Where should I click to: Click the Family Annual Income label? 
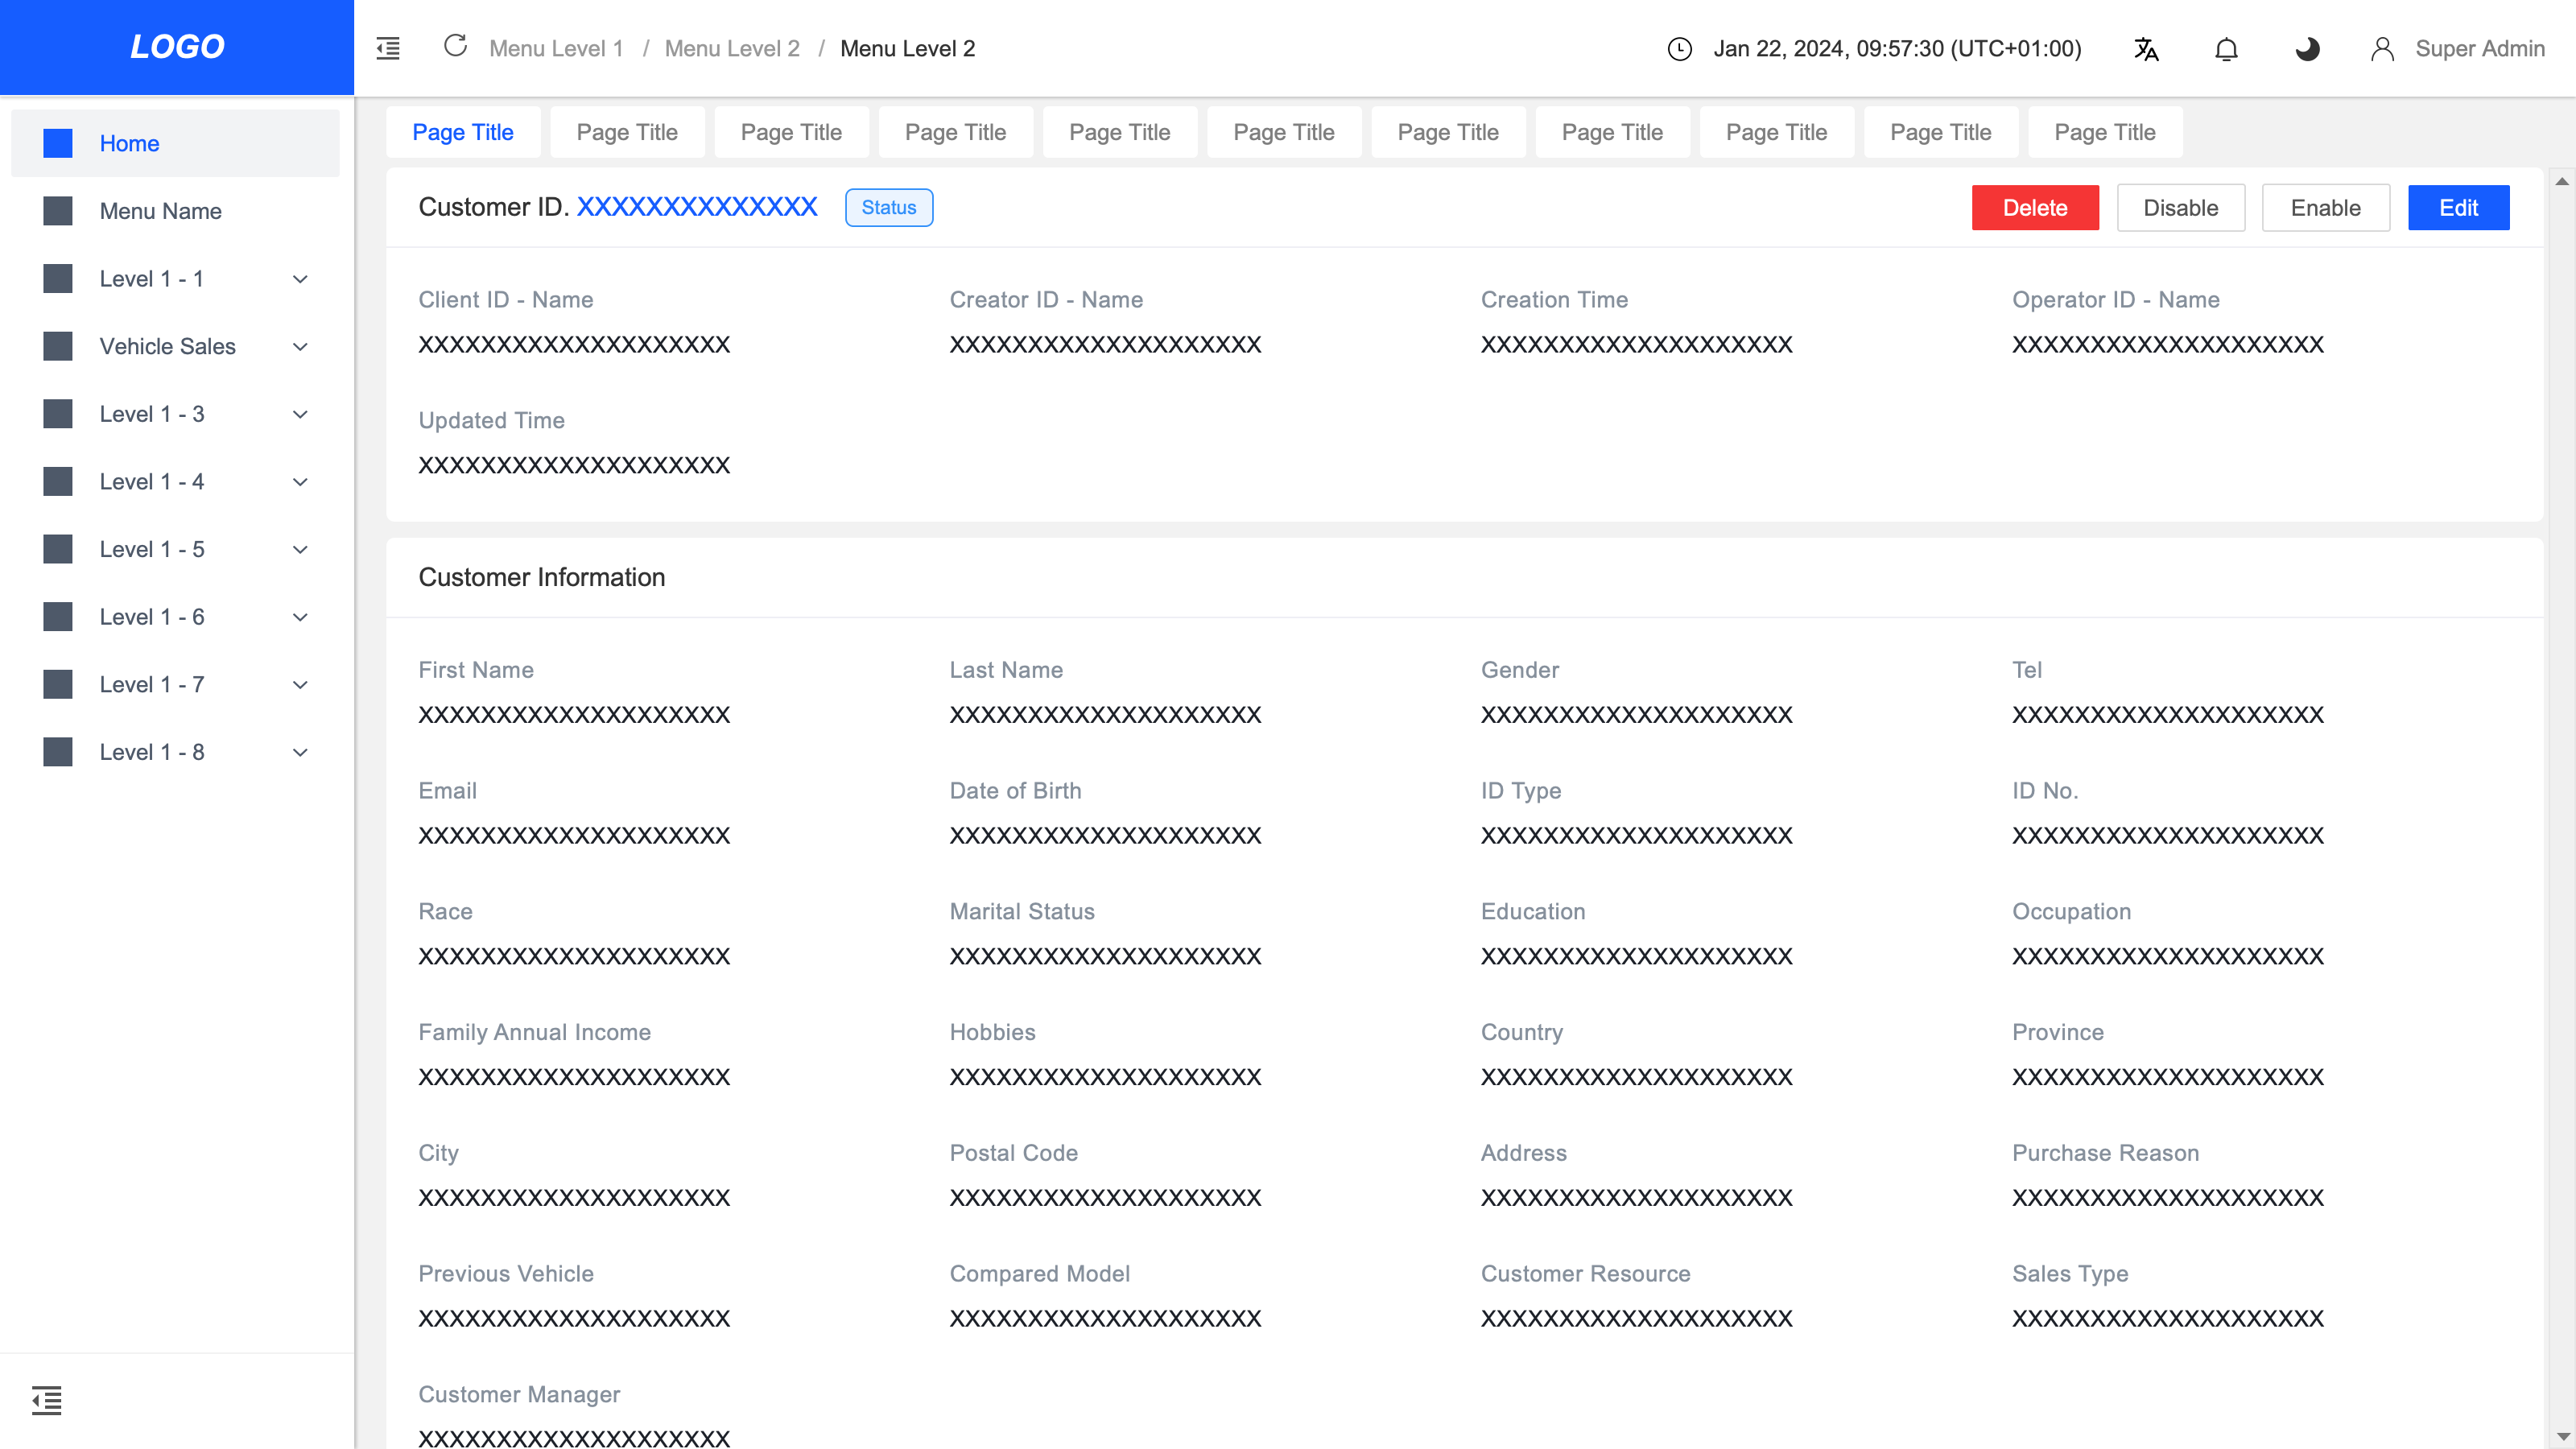click(x=535, y=1032)
